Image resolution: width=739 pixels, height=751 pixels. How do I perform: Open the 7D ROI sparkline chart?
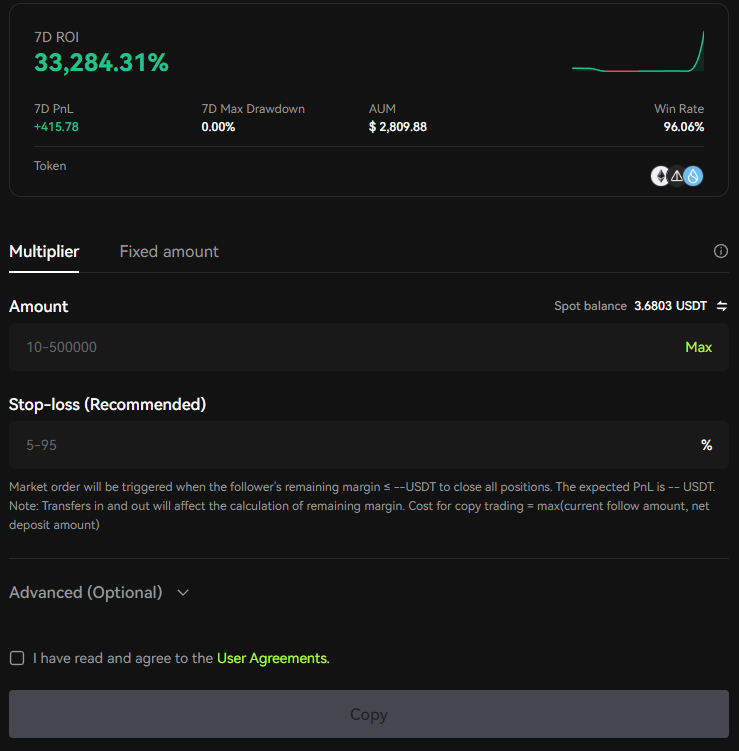coord(638,51)
